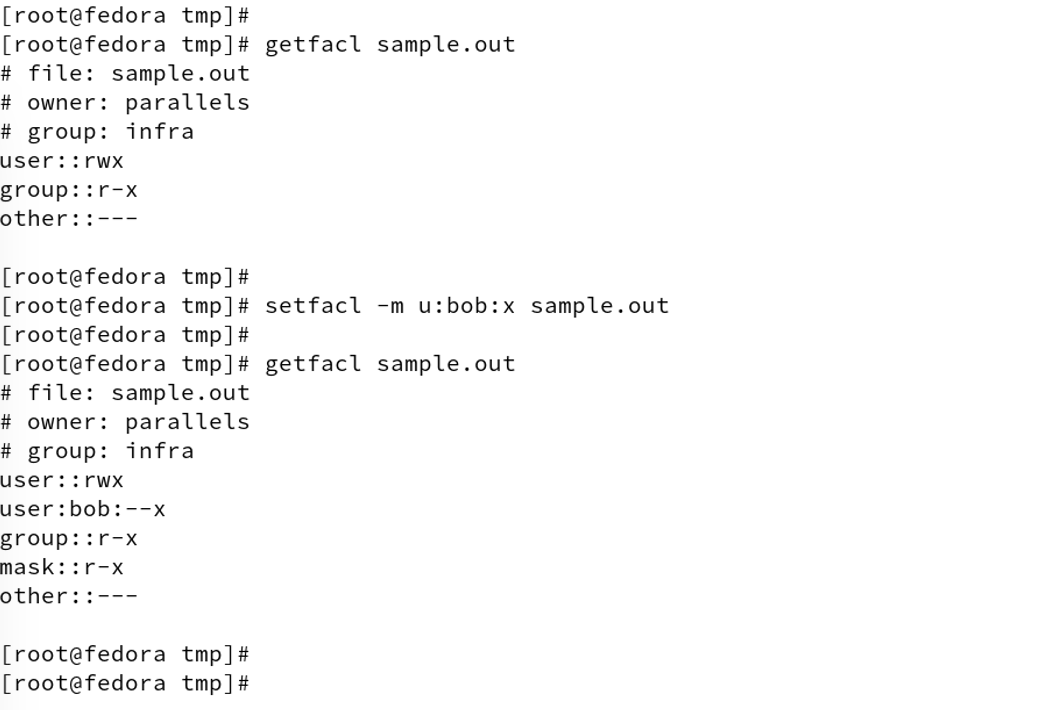The height and width of the screenshot is (710, 1048).
Task: Click the second '# group: infra' line
Action: pyautogui.click(x=97, y=451)
